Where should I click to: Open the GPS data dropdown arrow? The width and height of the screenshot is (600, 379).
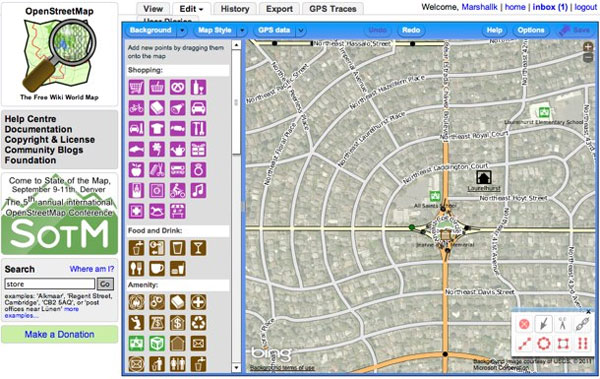pos(301,30)
